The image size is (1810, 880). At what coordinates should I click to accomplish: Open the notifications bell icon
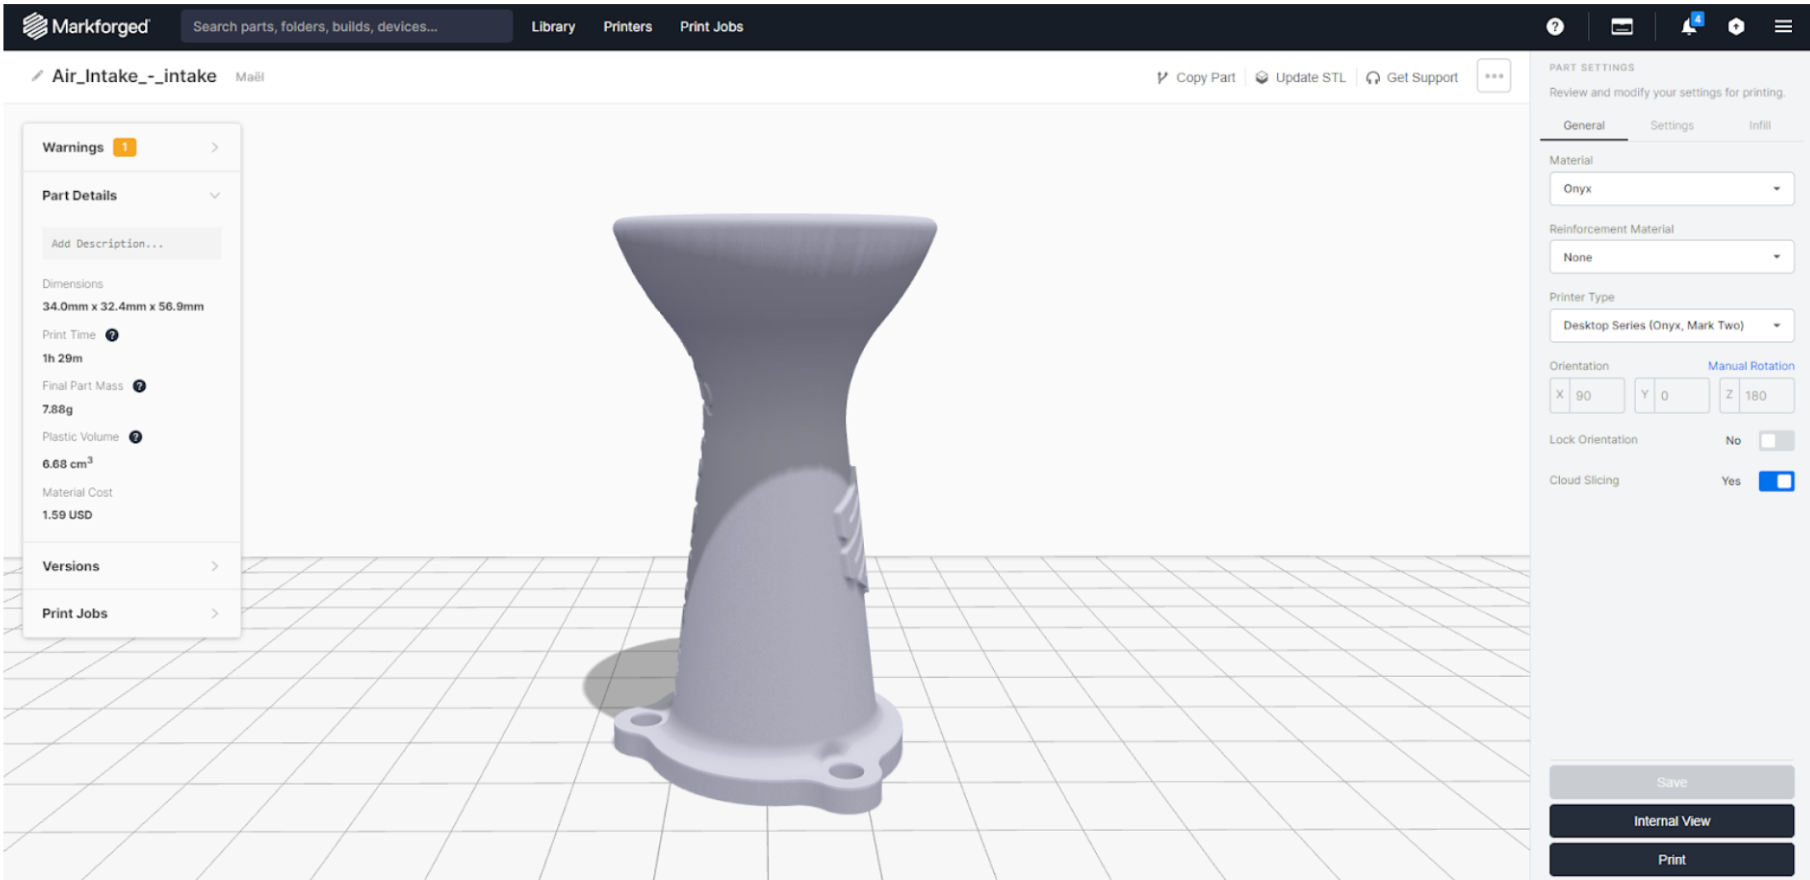[x=1689, y=27]
